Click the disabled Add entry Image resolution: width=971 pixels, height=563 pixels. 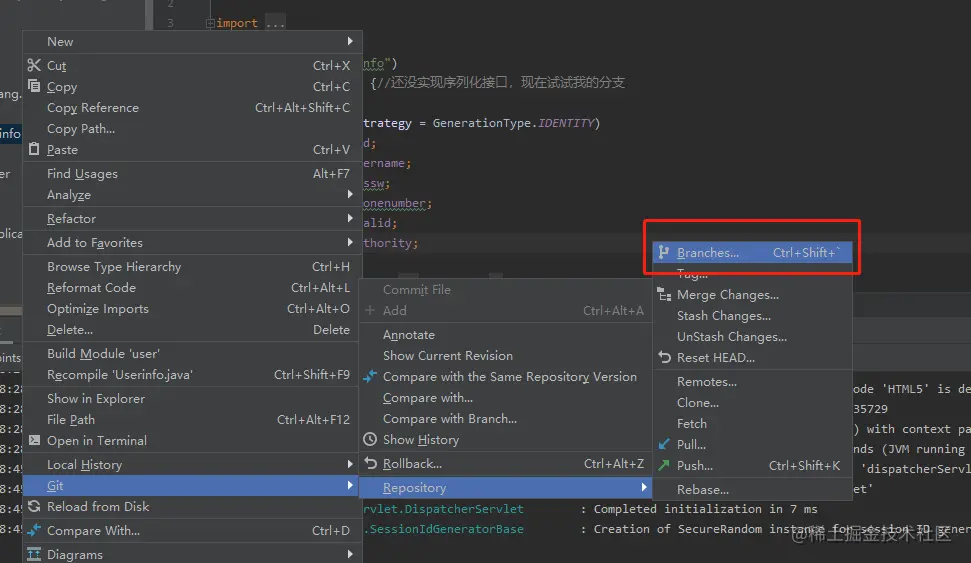(505, 310)
